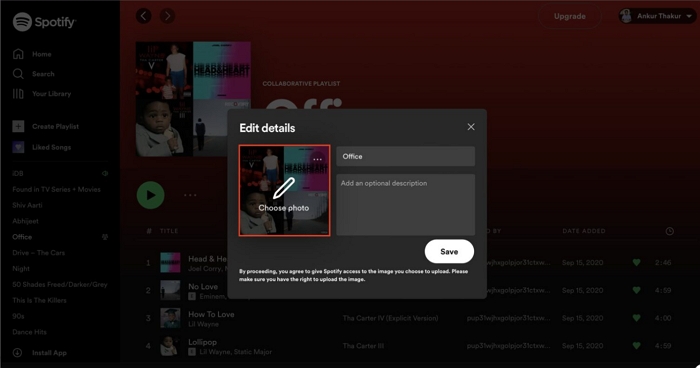
Task: Go forward with right arrow button
Action: pyautogui.click(x=167, y=16)
